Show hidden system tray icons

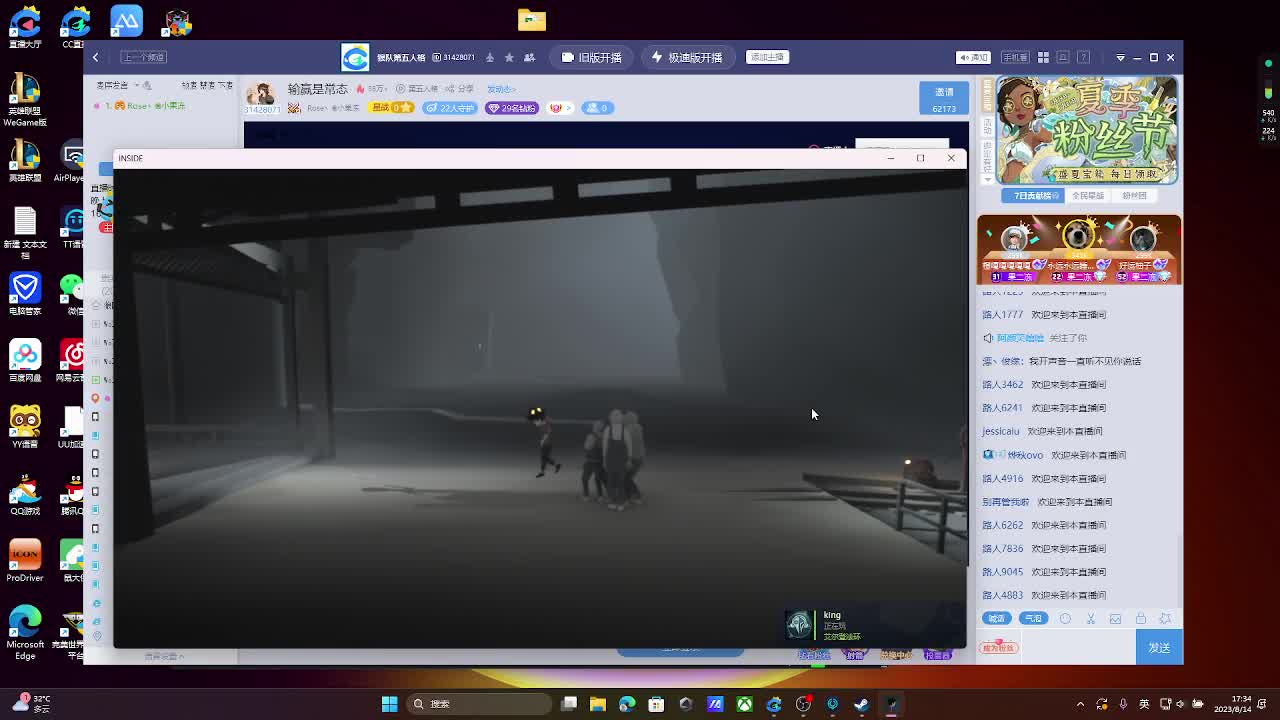(x=1080, y=704)
